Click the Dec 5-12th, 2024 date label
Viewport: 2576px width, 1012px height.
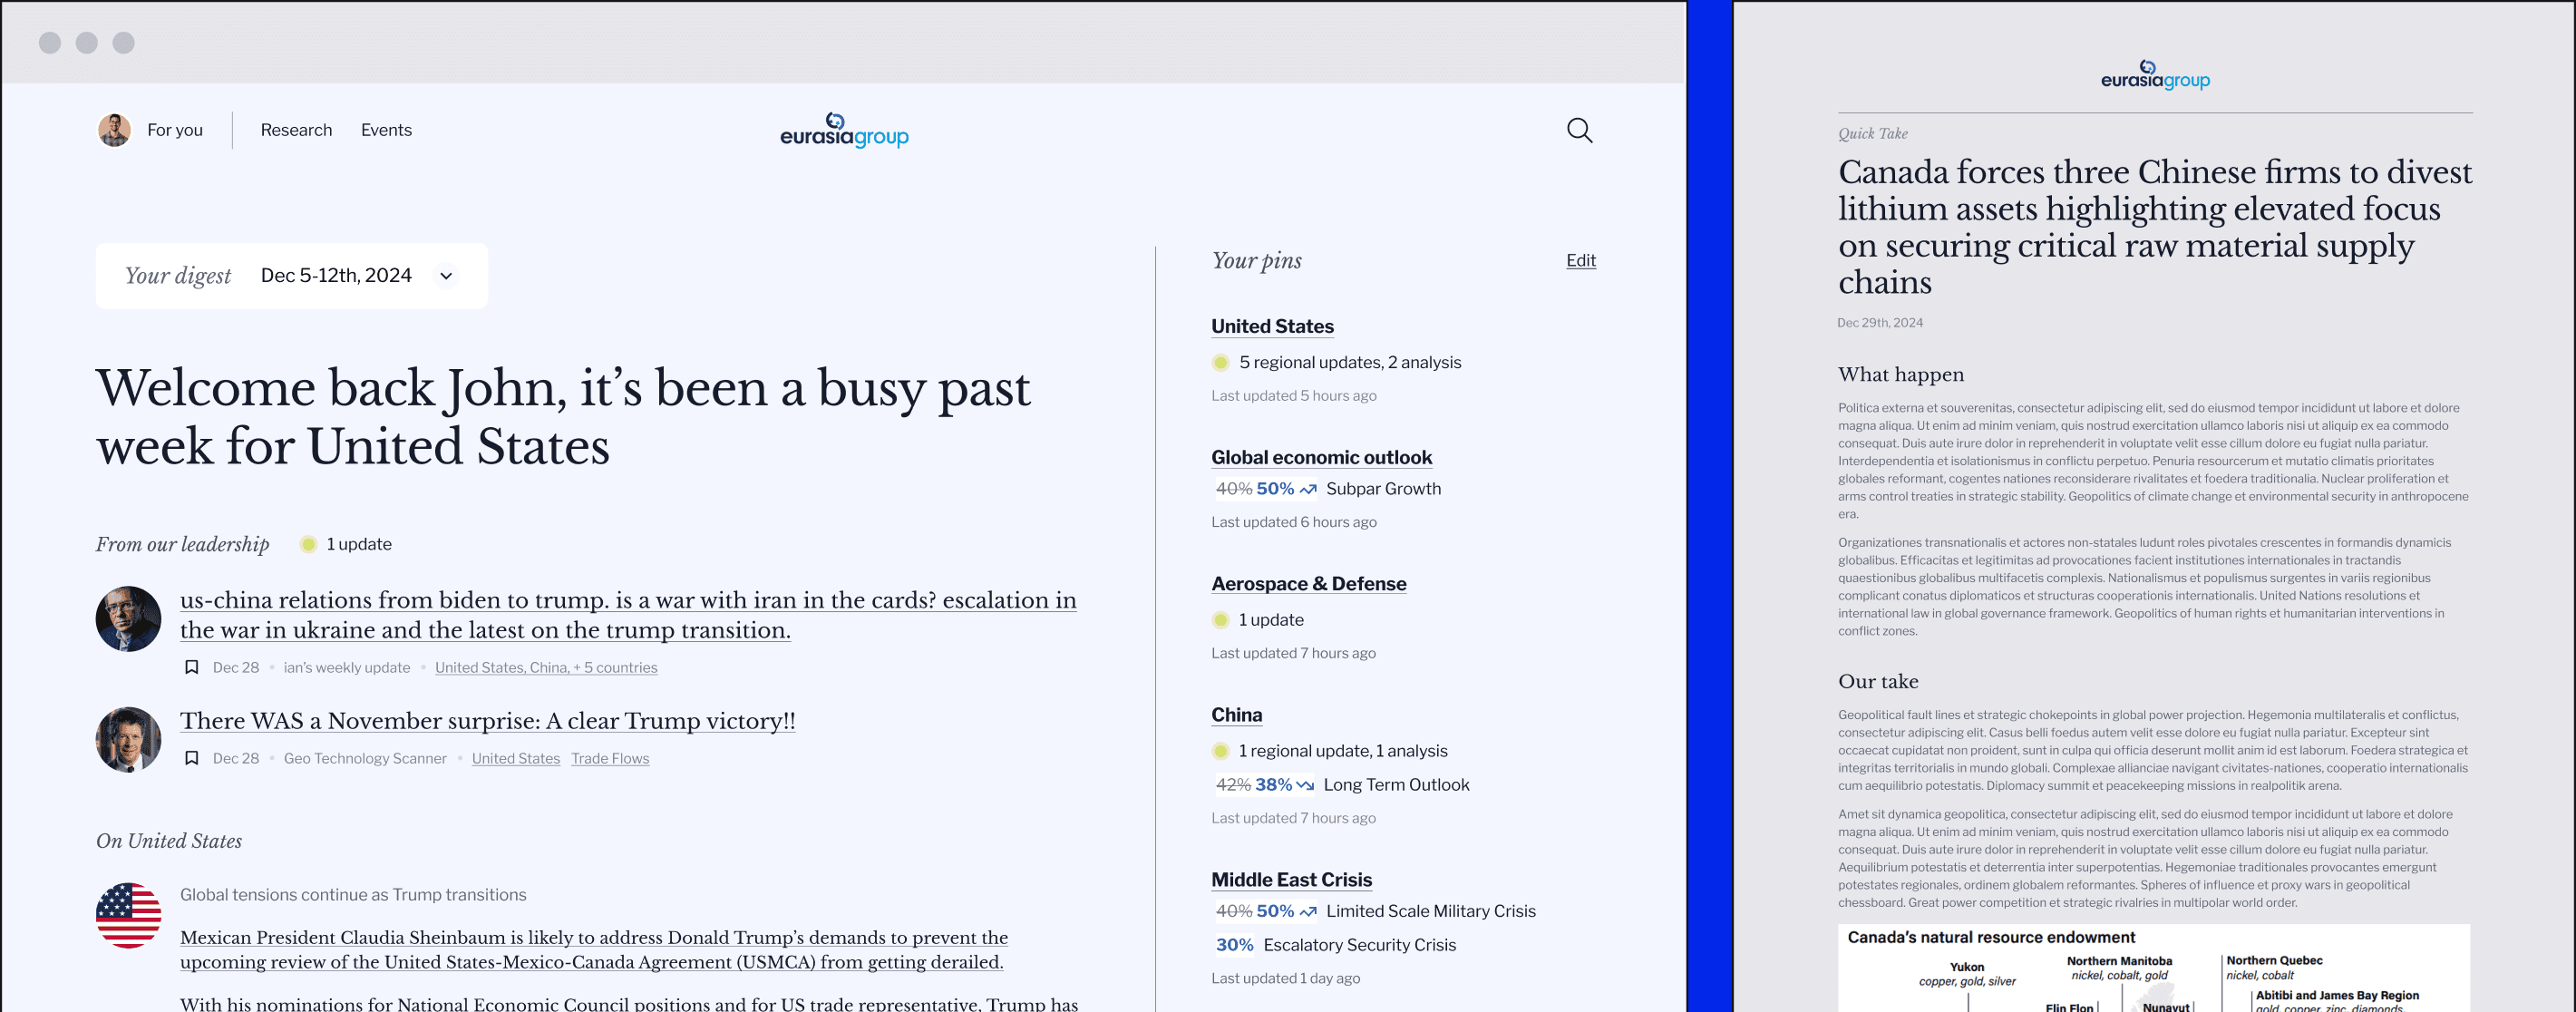tap(336, 276)
